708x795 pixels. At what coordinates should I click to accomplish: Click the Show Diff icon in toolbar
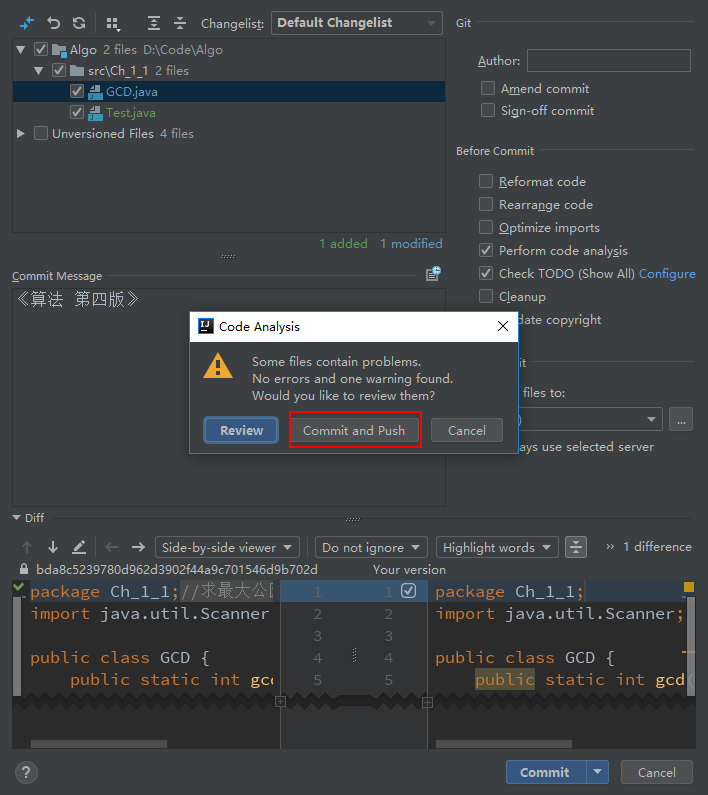coord(27,22)
